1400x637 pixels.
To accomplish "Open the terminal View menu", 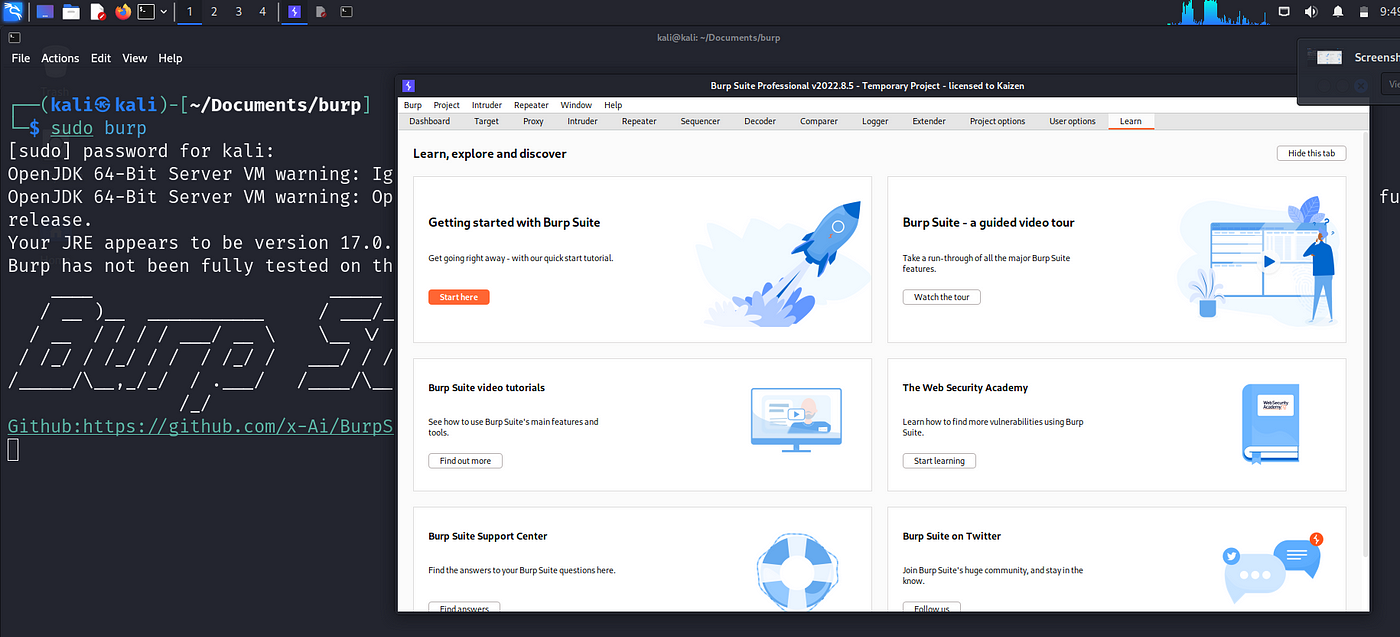I will pos(135,58).
